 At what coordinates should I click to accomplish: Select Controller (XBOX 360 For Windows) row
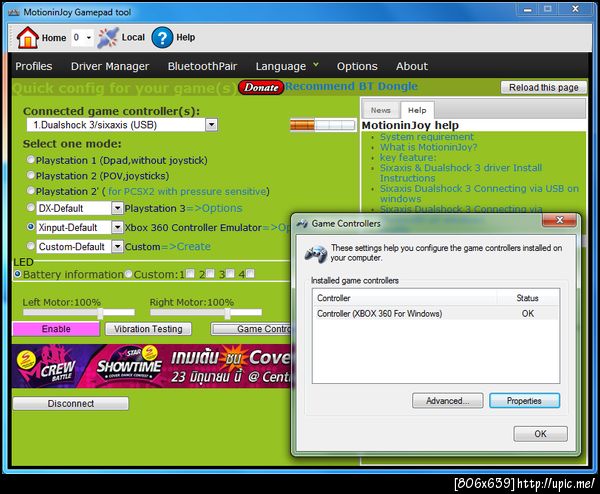[436, 313]
